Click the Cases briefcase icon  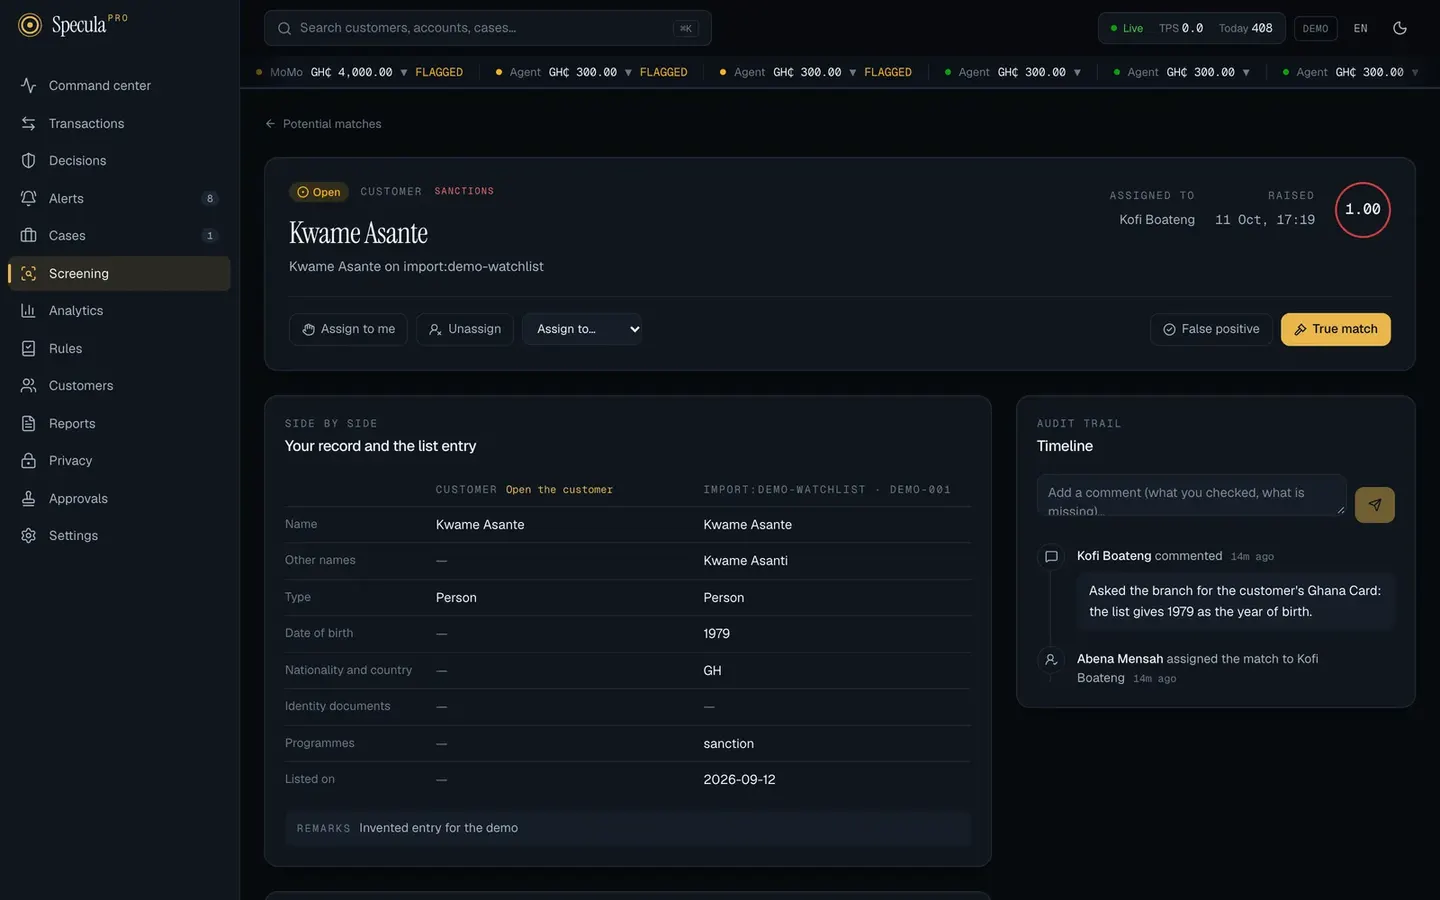coord(28,236)
